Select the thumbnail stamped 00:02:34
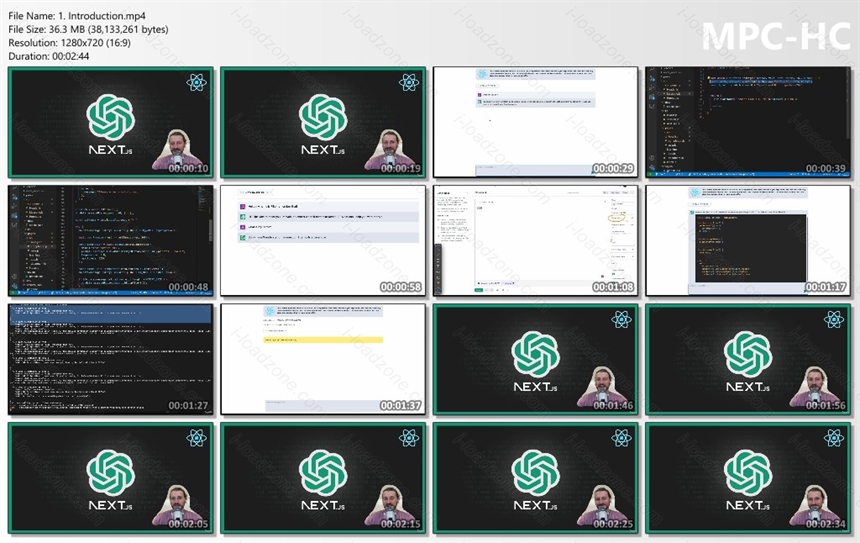 (748, 478)
